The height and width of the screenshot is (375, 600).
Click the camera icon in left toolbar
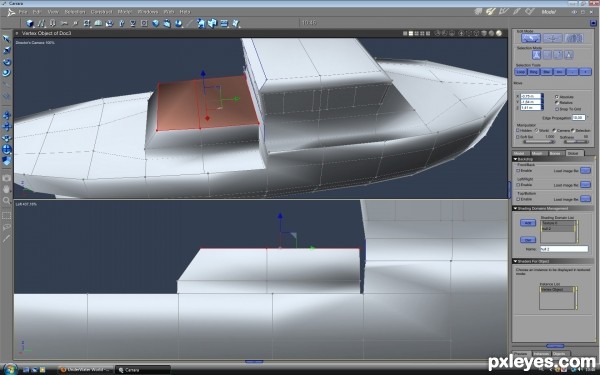pos(7,178)
